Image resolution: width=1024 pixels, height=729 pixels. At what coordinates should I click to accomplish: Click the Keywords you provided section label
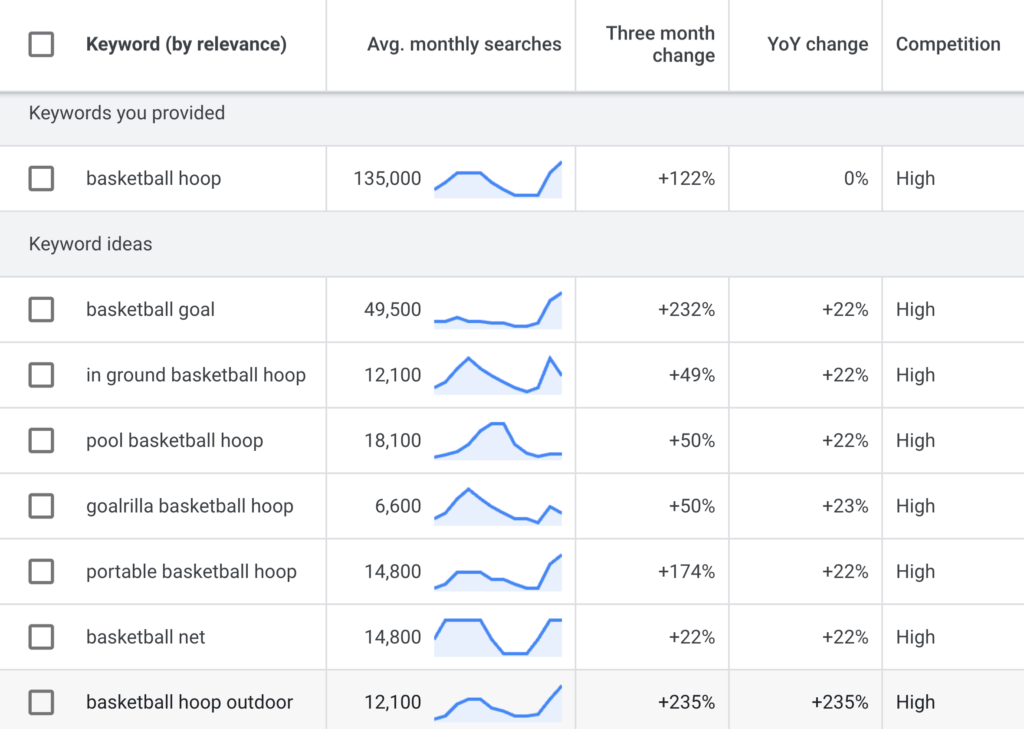click(x=124, y=113)
